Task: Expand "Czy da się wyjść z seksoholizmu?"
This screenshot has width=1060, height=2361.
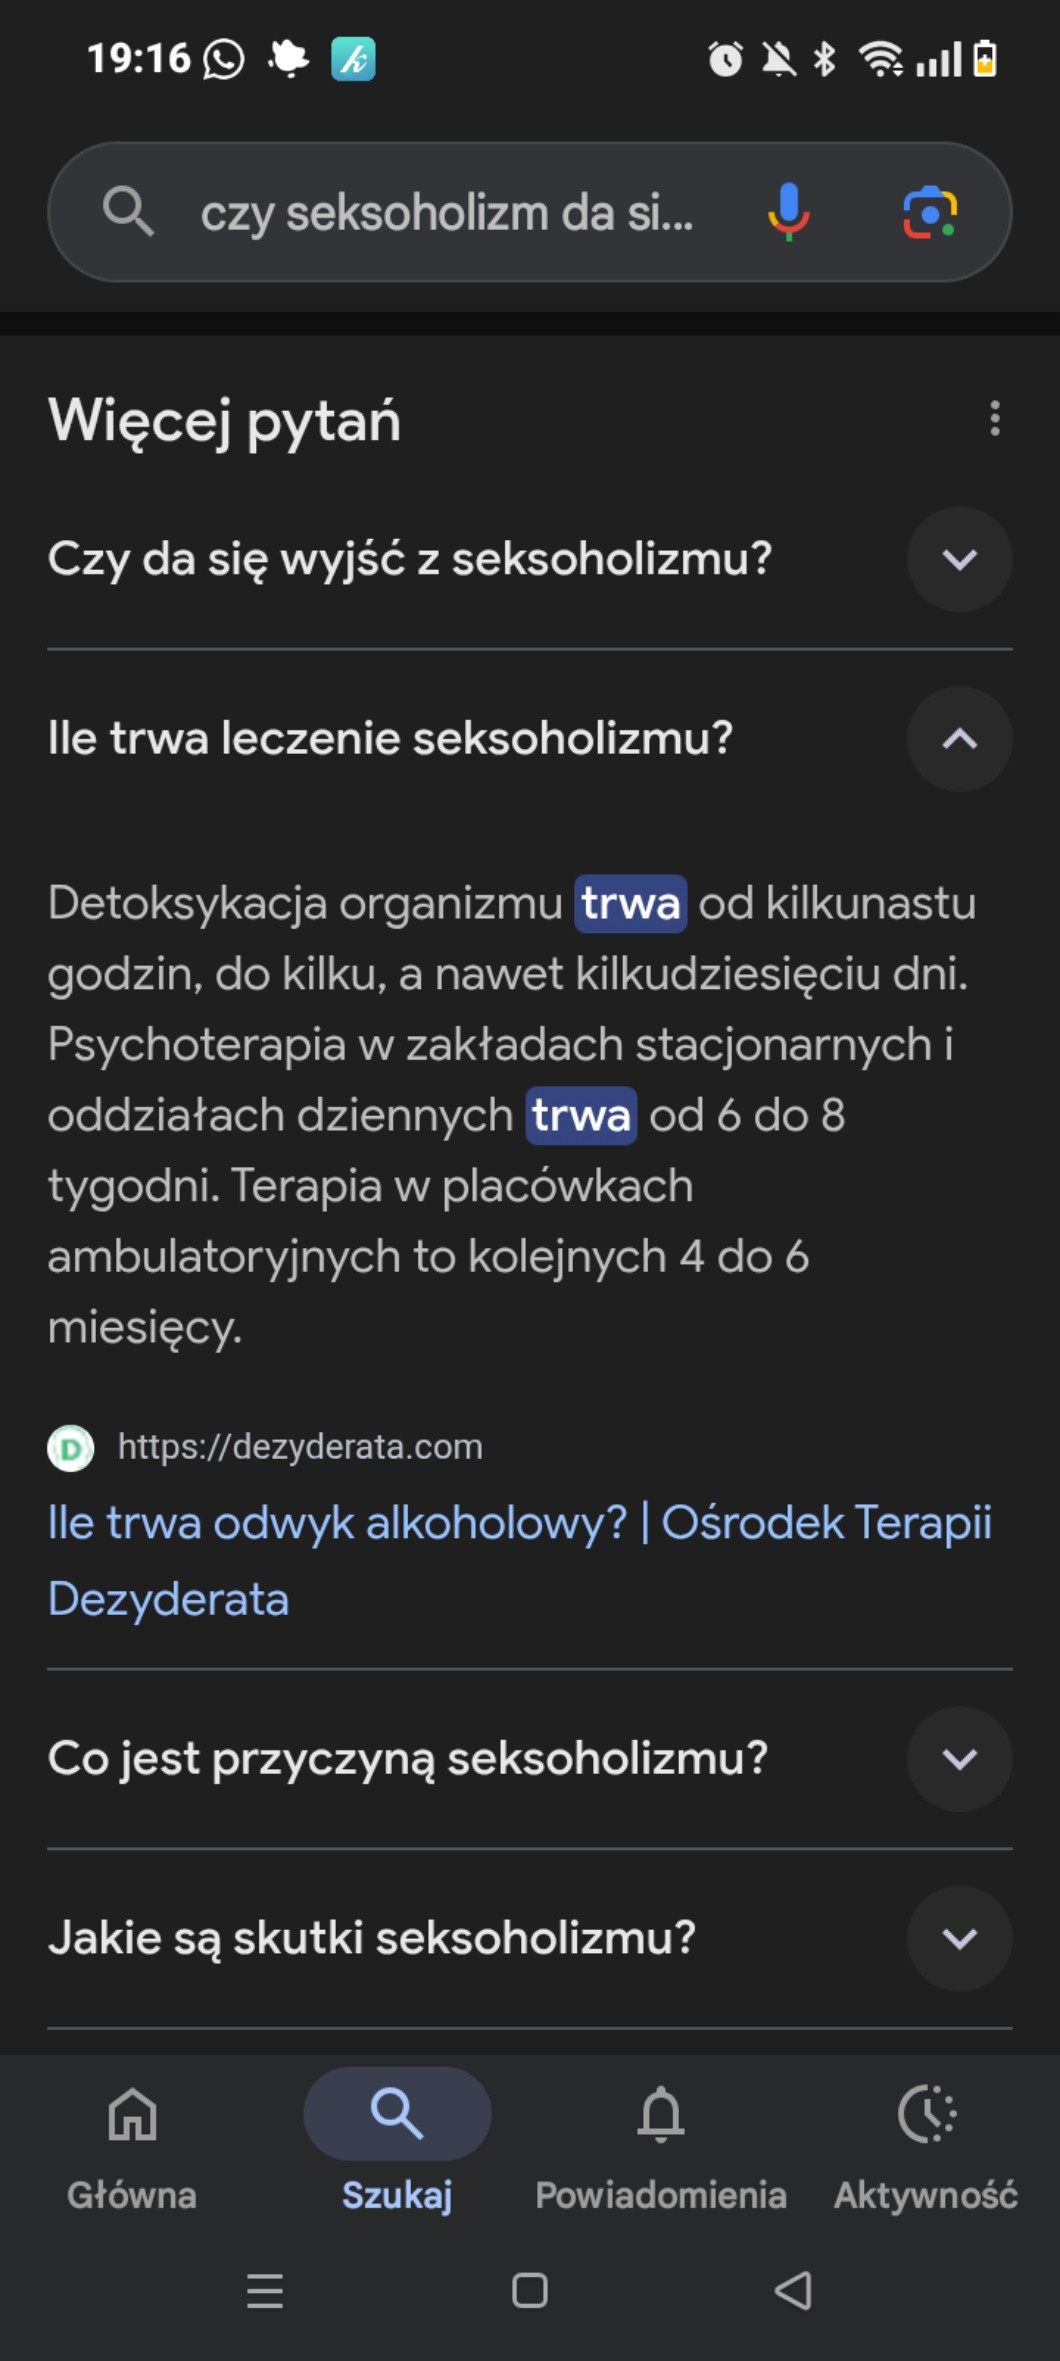Action: click(x=959, y=559)
